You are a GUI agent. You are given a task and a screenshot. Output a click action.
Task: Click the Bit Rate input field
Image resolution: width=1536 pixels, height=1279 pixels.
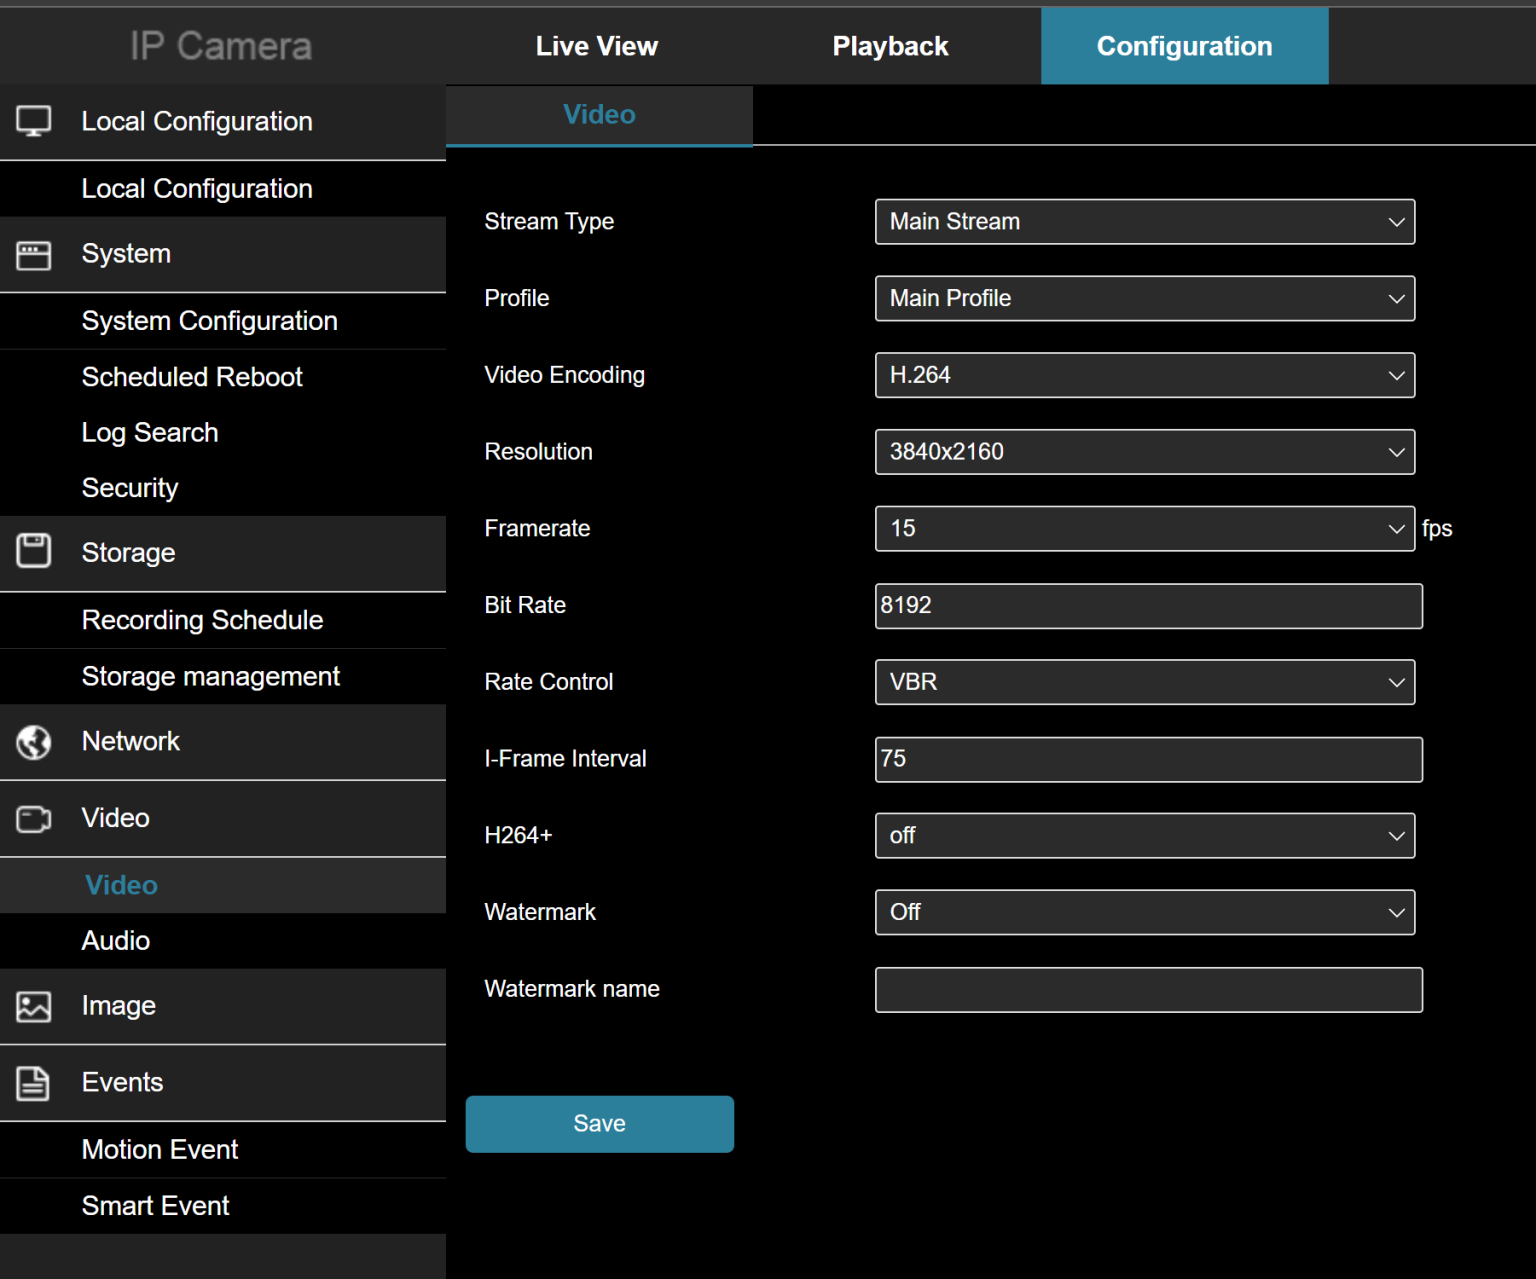[1148, 606]
